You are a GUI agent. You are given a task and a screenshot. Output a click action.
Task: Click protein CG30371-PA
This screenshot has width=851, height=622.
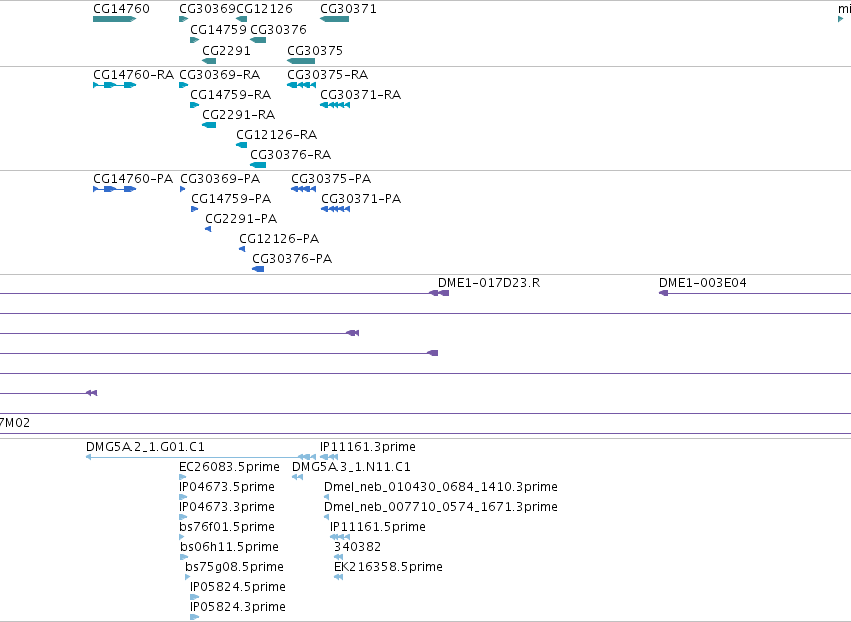361,199
